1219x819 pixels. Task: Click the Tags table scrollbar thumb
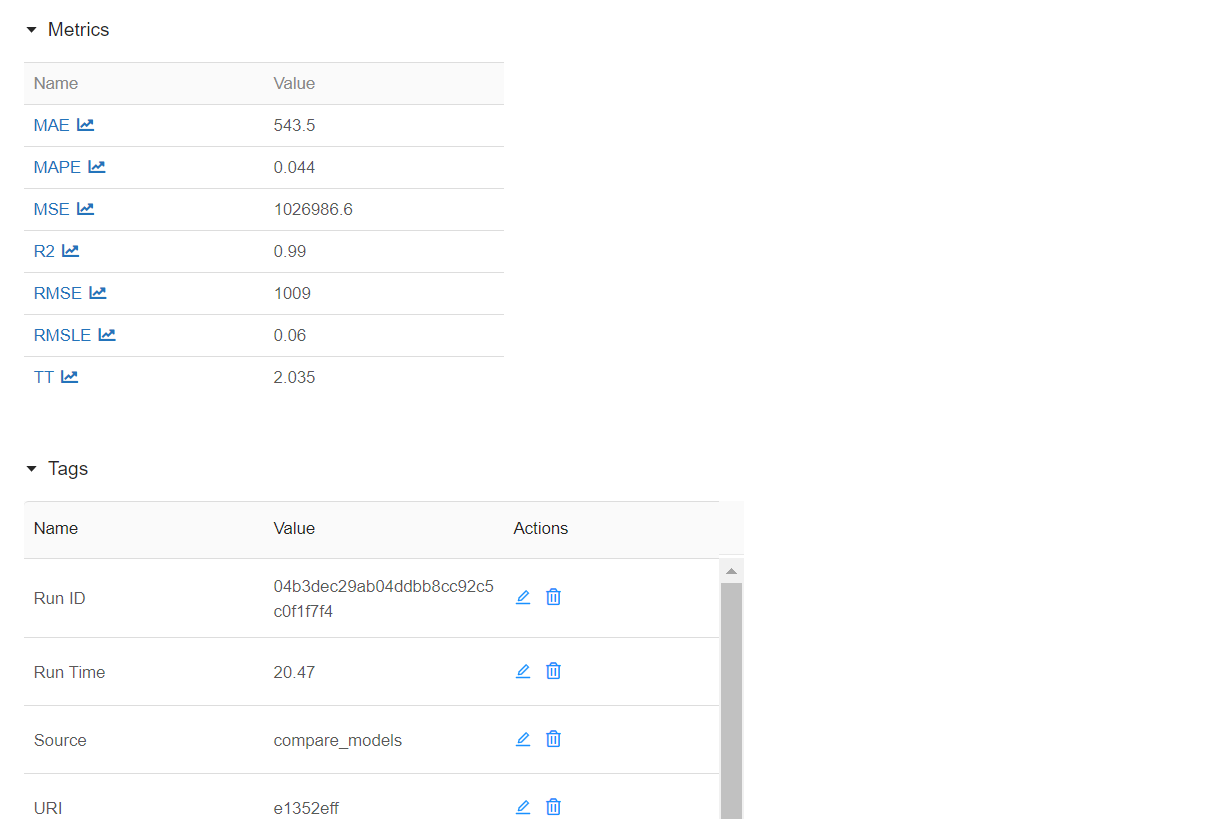point(731,700)
